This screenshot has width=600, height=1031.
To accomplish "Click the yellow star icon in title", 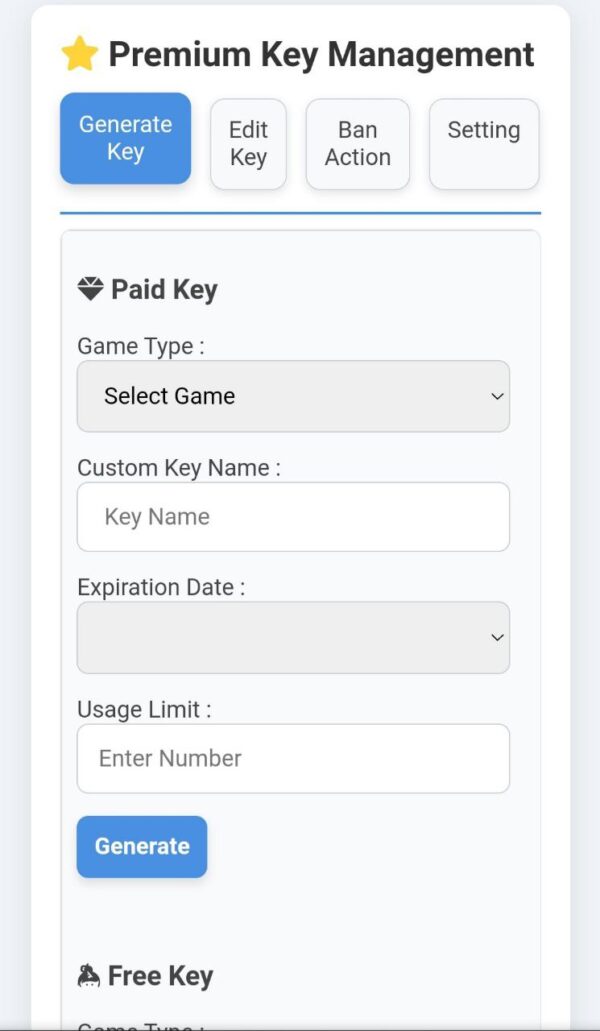I will coord(80,54).
